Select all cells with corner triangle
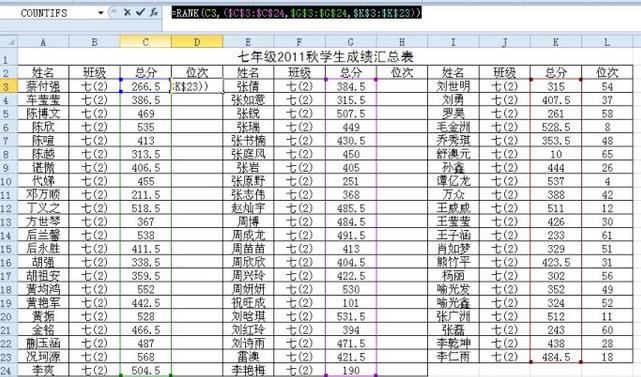641x377 pixels. coord(9,42)
